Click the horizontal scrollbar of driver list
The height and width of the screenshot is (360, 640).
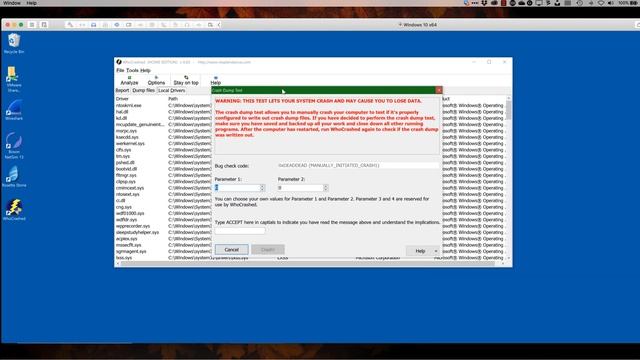(310, 264)
